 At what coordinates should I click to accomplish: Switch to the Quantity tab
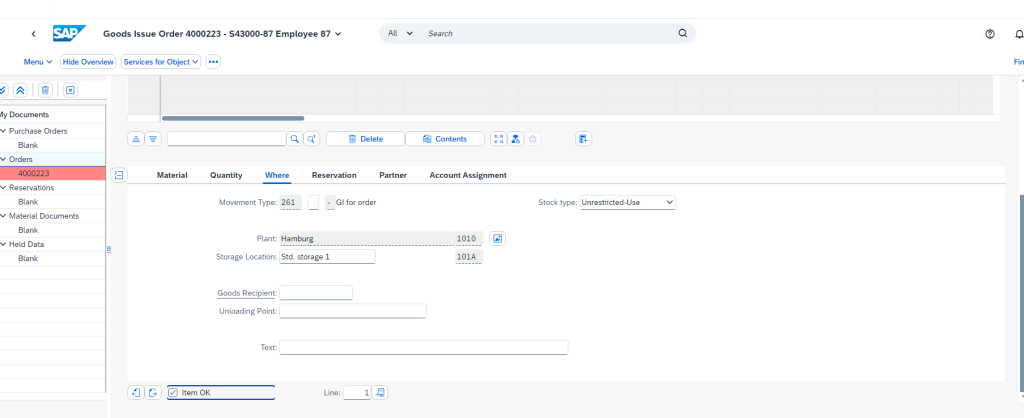[x=226, y=175]
